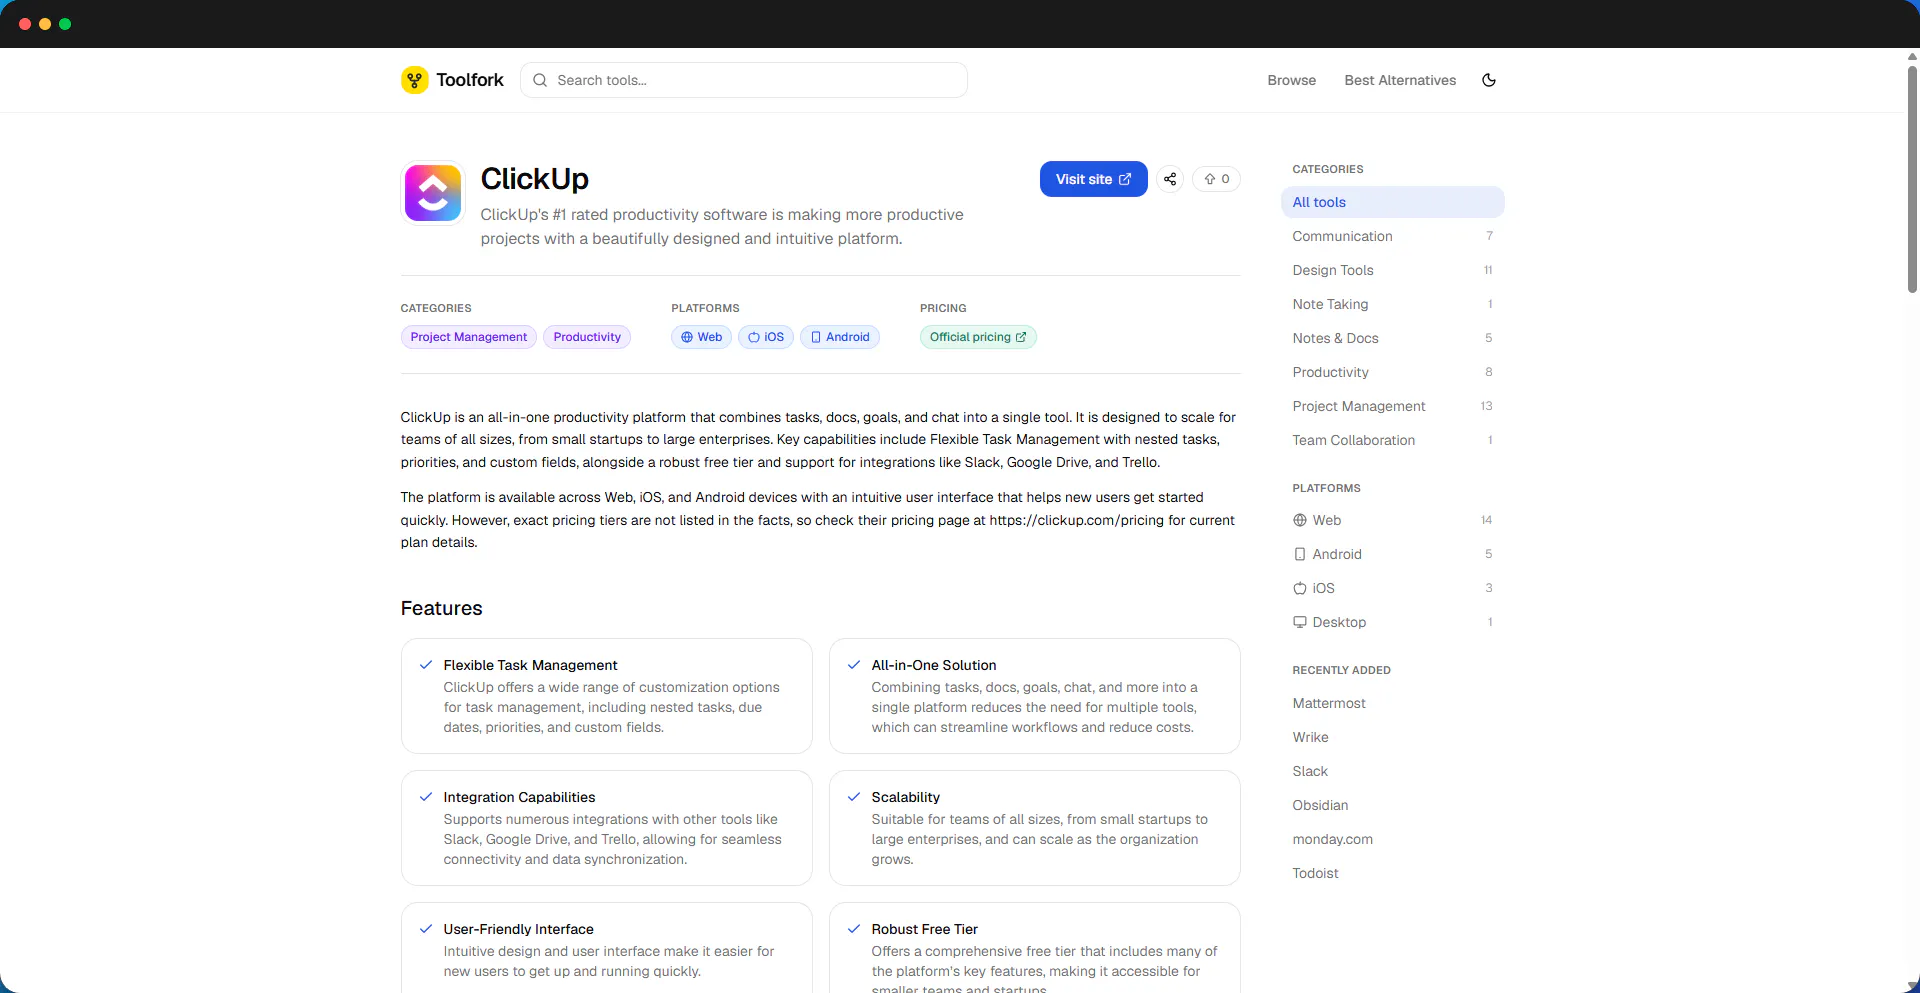
Task: Open the Communication category
Action: [1392, 236]
